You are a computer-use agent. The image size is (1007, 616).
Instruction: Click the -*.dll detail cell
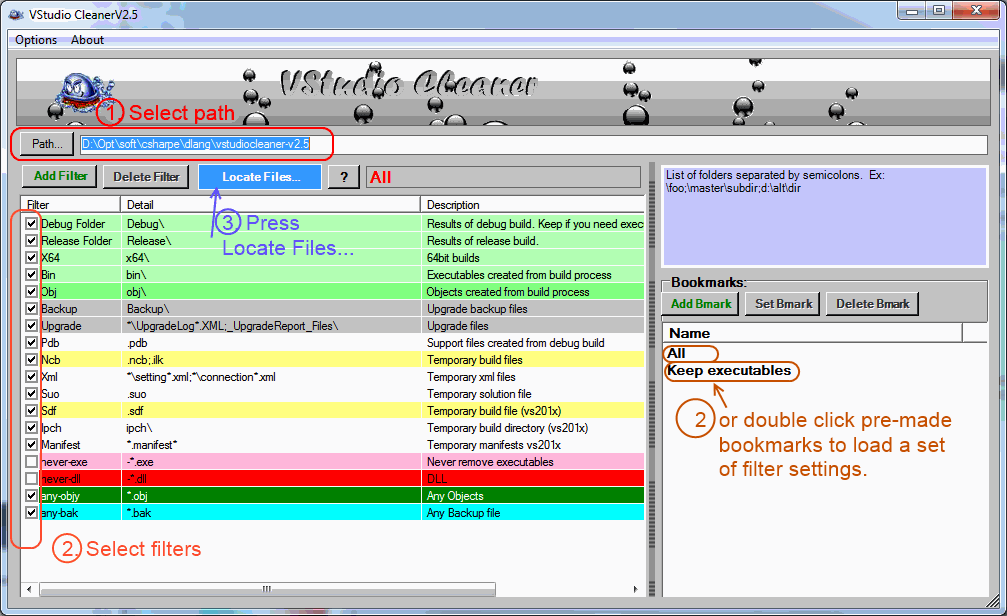click(137, 479)
